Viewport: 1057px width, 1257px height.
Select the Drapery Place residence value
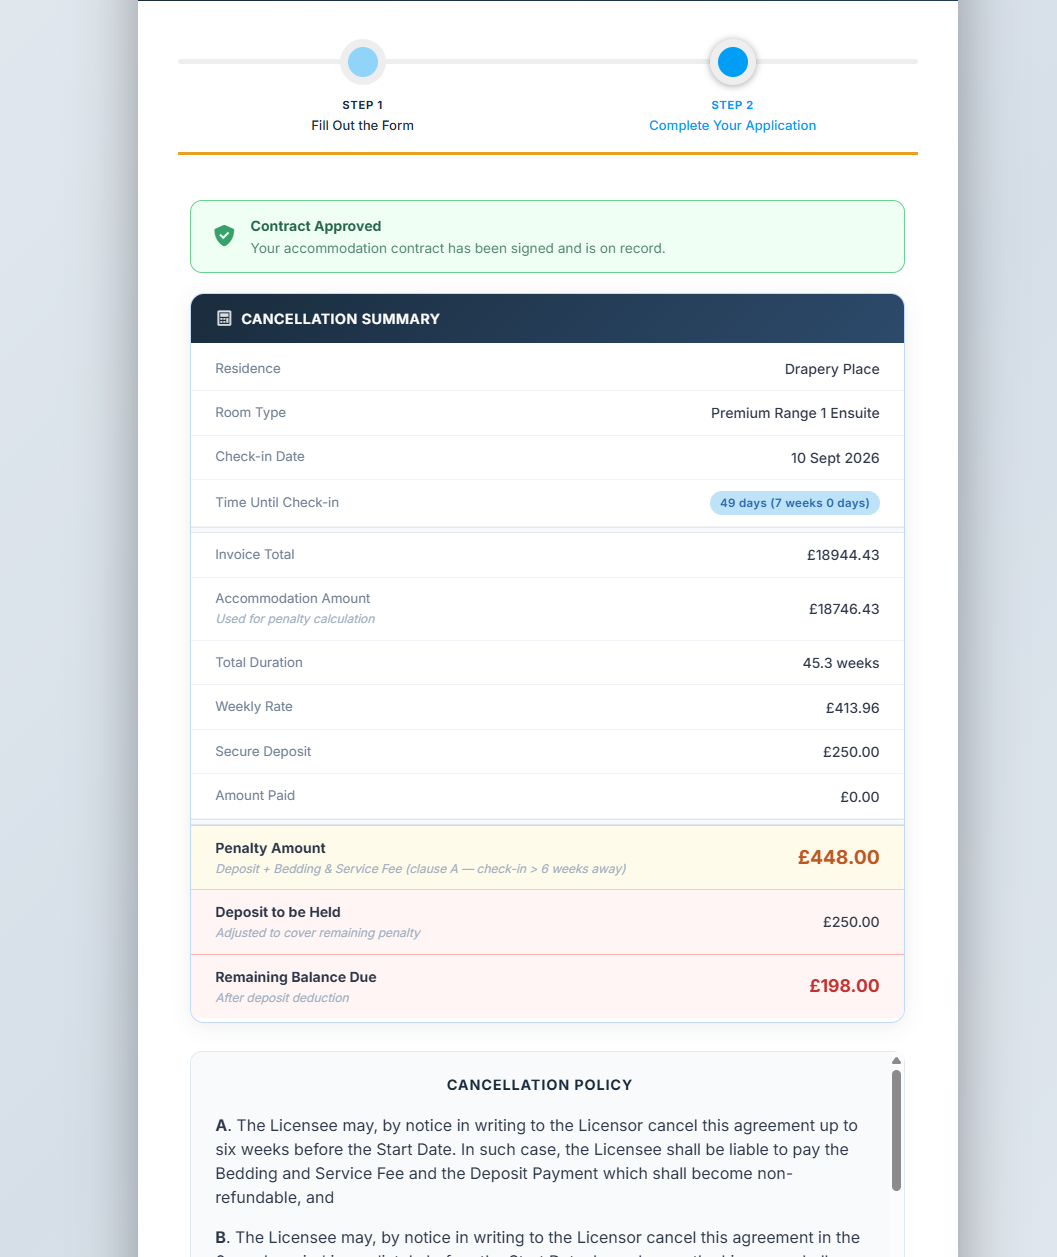(x=832, y=369)
